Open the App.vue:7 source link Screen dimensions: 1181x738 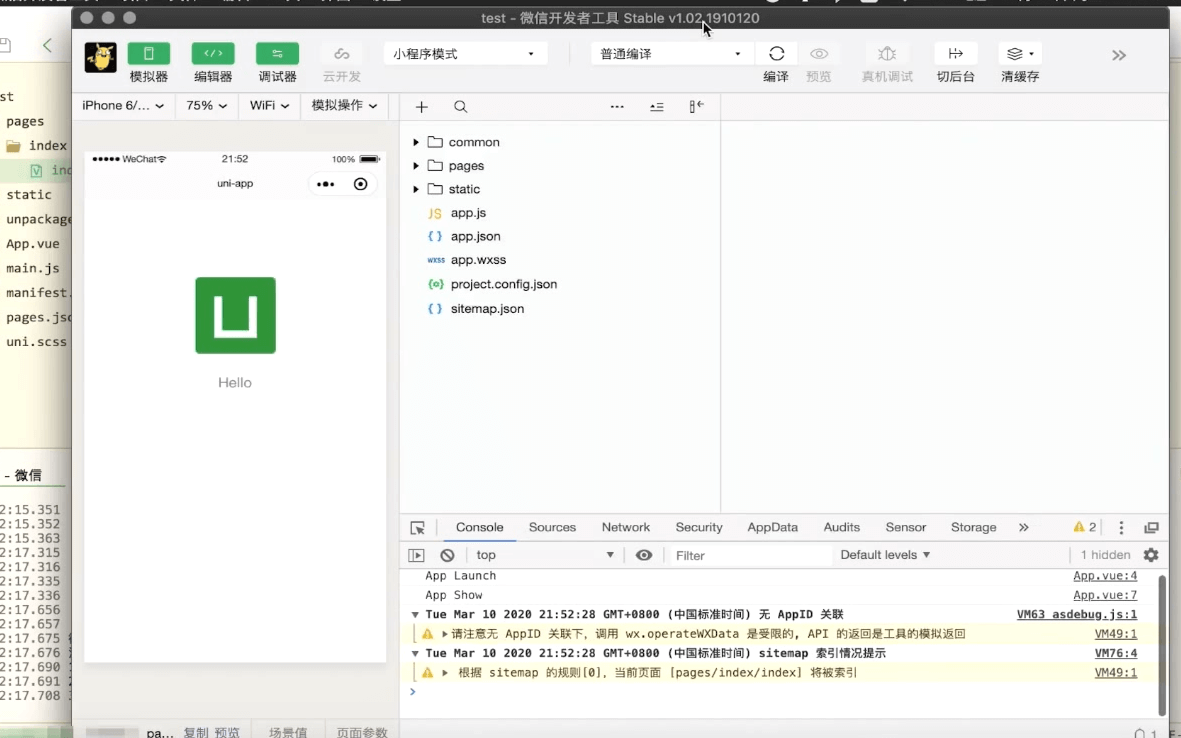click(1105, 595)
